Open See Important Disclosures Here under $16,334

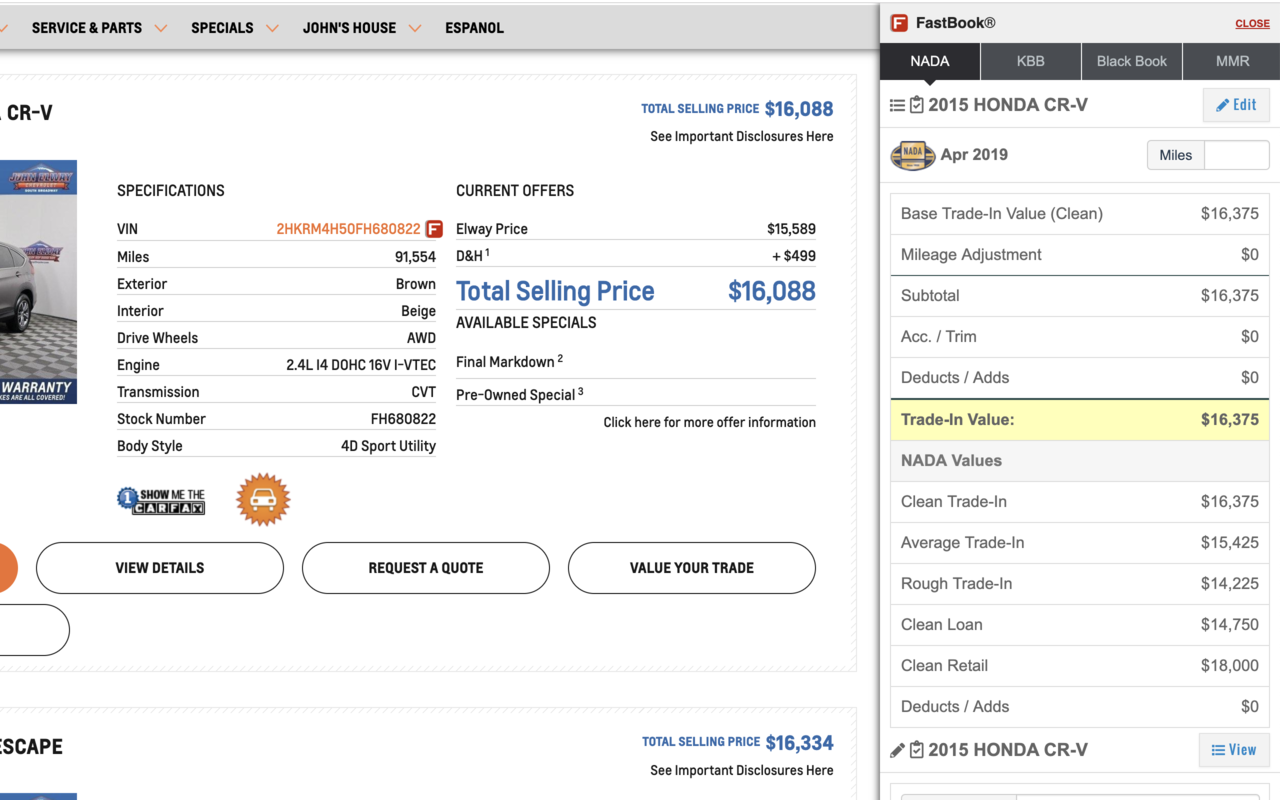pos(741,770)
